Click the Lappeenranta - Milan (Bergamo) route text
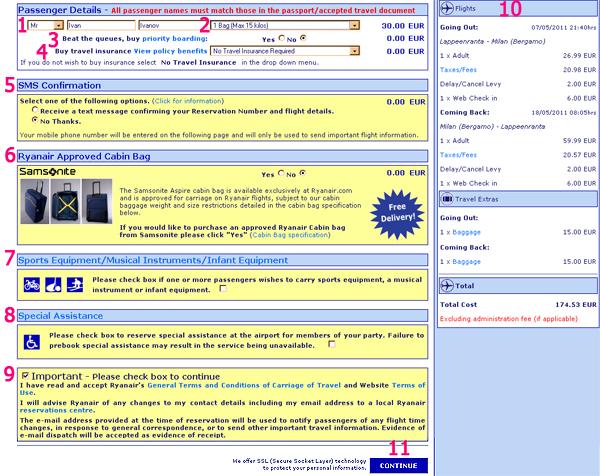 coord(492,41)
